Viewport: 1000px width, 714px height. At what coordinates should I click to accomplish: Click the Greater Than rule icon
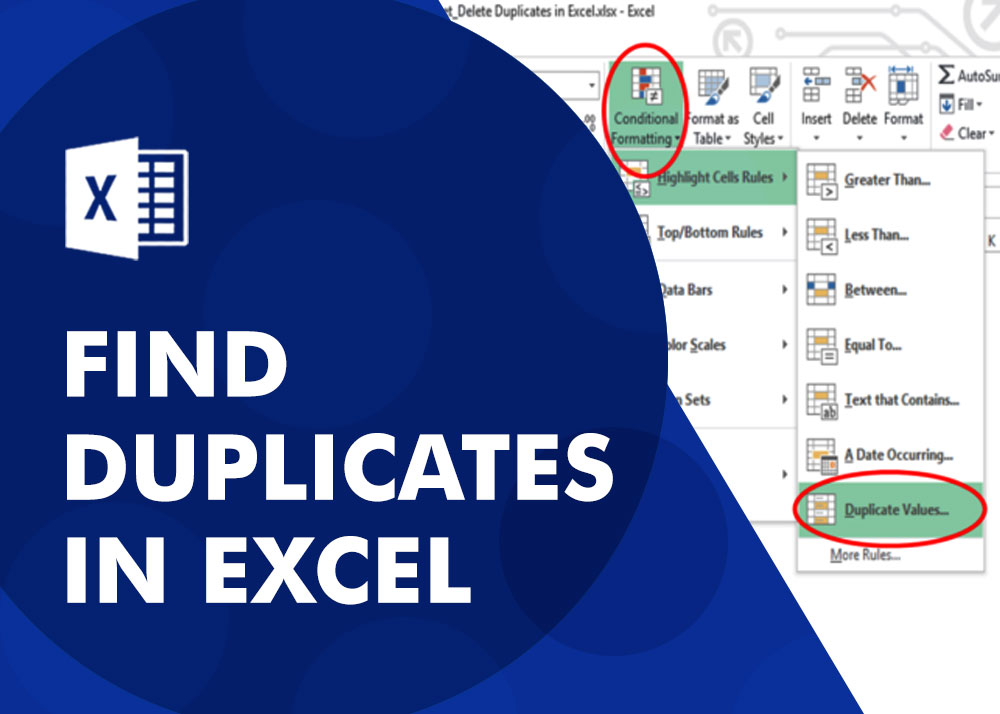821,180
